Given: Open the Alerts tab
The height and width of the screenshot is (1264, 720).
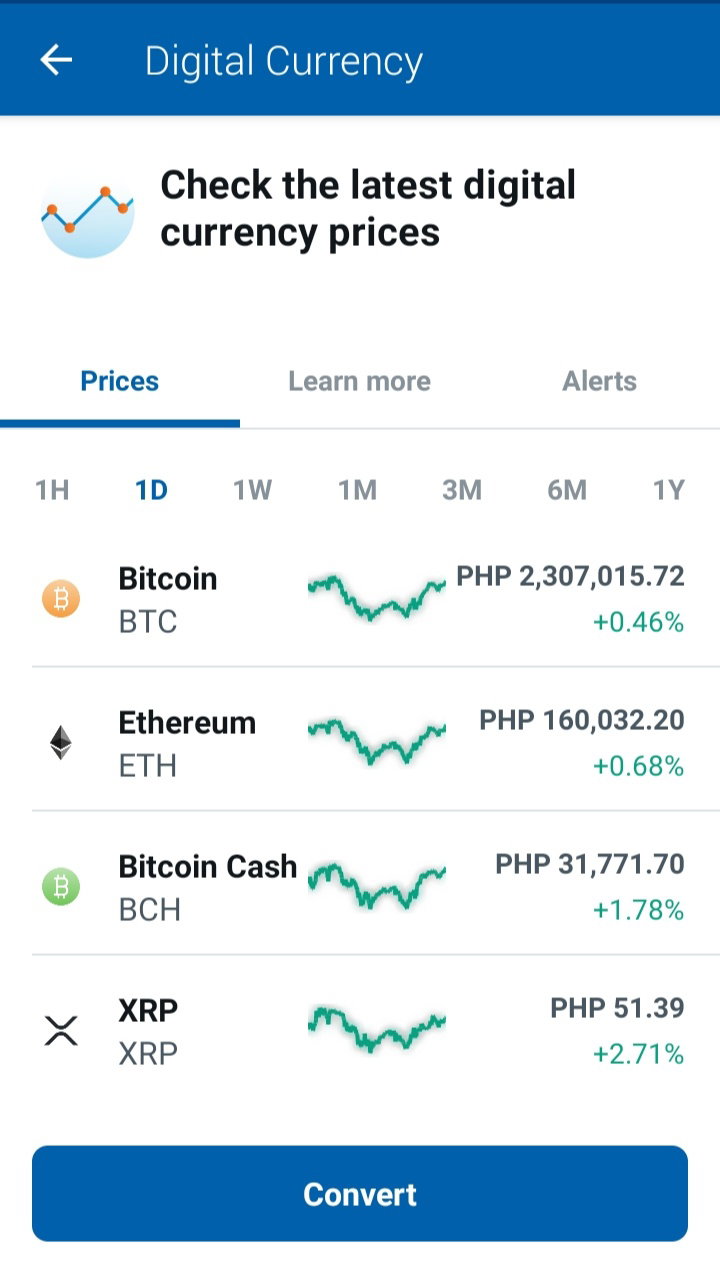Looking at the screenshot, I should click(599, 381).
